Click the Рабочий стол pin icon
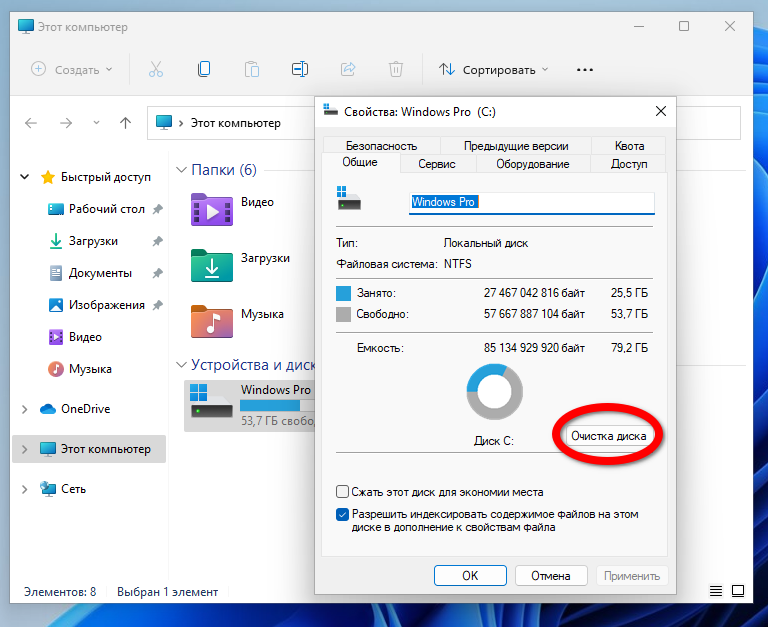 (x=157, y=209)
